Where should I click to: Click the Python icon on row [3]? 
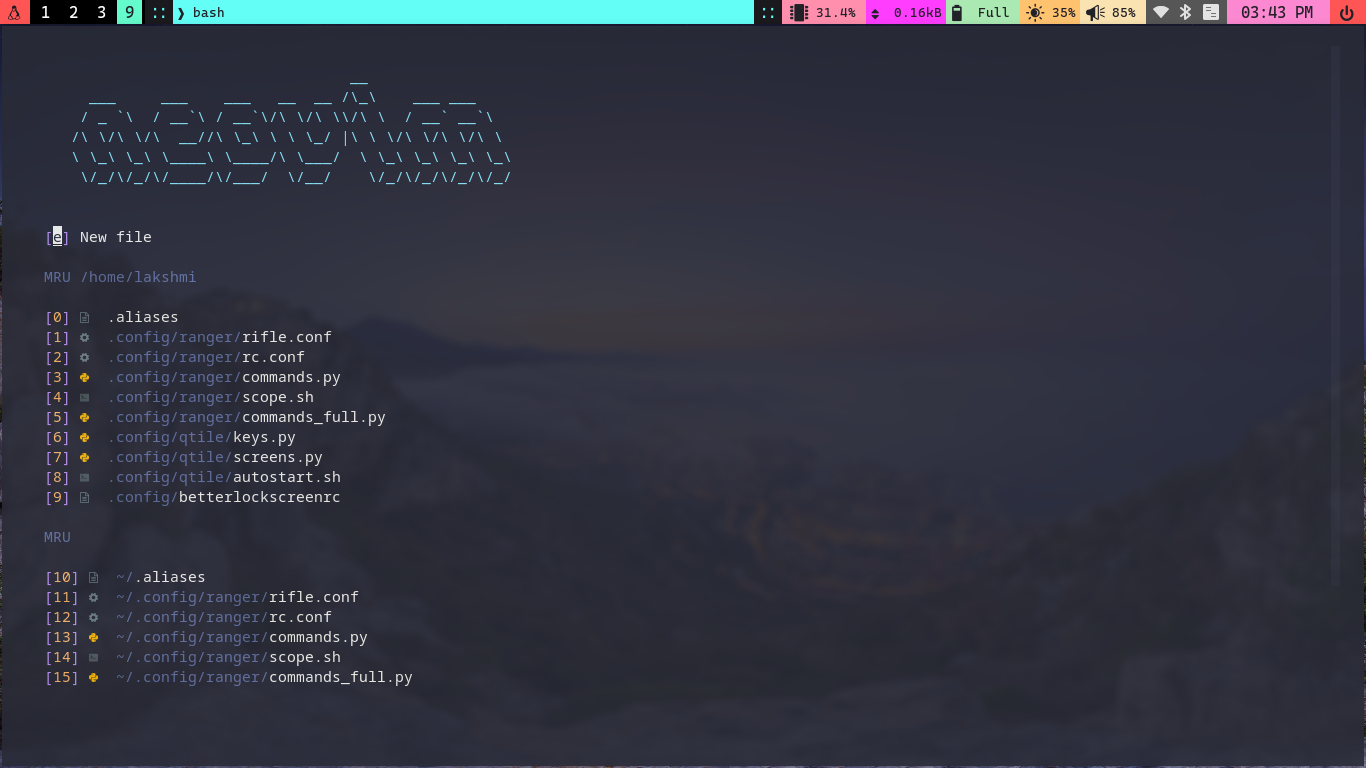[x=85, y=377]
